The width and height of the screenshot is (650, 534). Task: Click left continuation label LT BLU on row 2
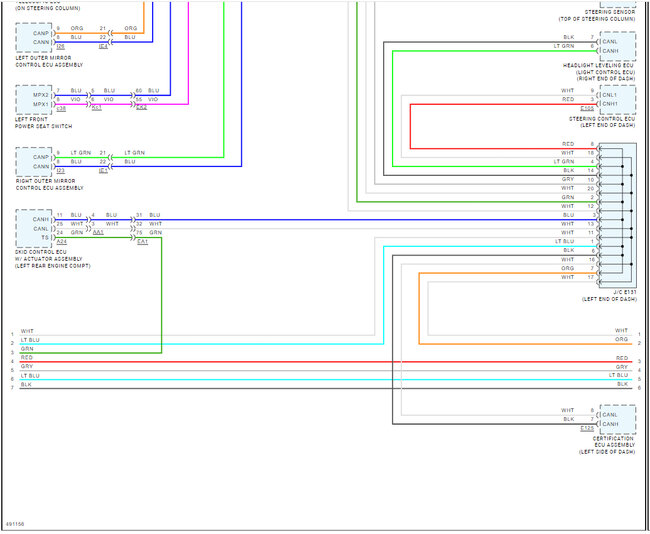coord(30,340)
